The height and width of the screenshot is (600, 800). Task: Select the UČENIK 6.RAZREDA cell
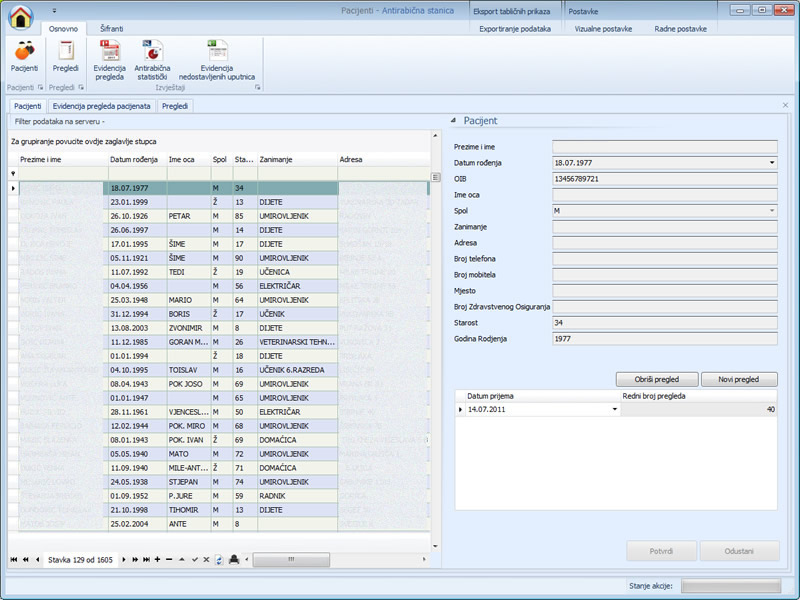(x=297, y=370)
